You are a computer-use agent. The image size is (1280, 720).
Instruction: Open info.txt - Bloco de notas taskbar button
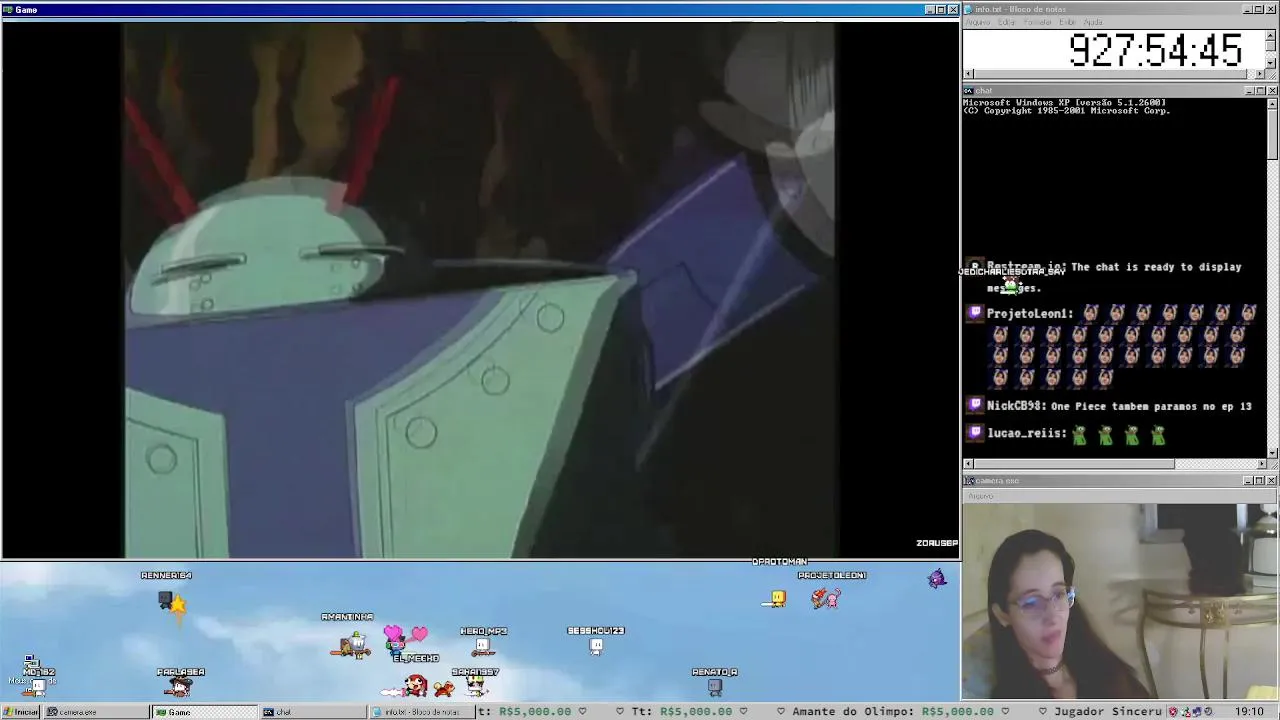(420, 712)
